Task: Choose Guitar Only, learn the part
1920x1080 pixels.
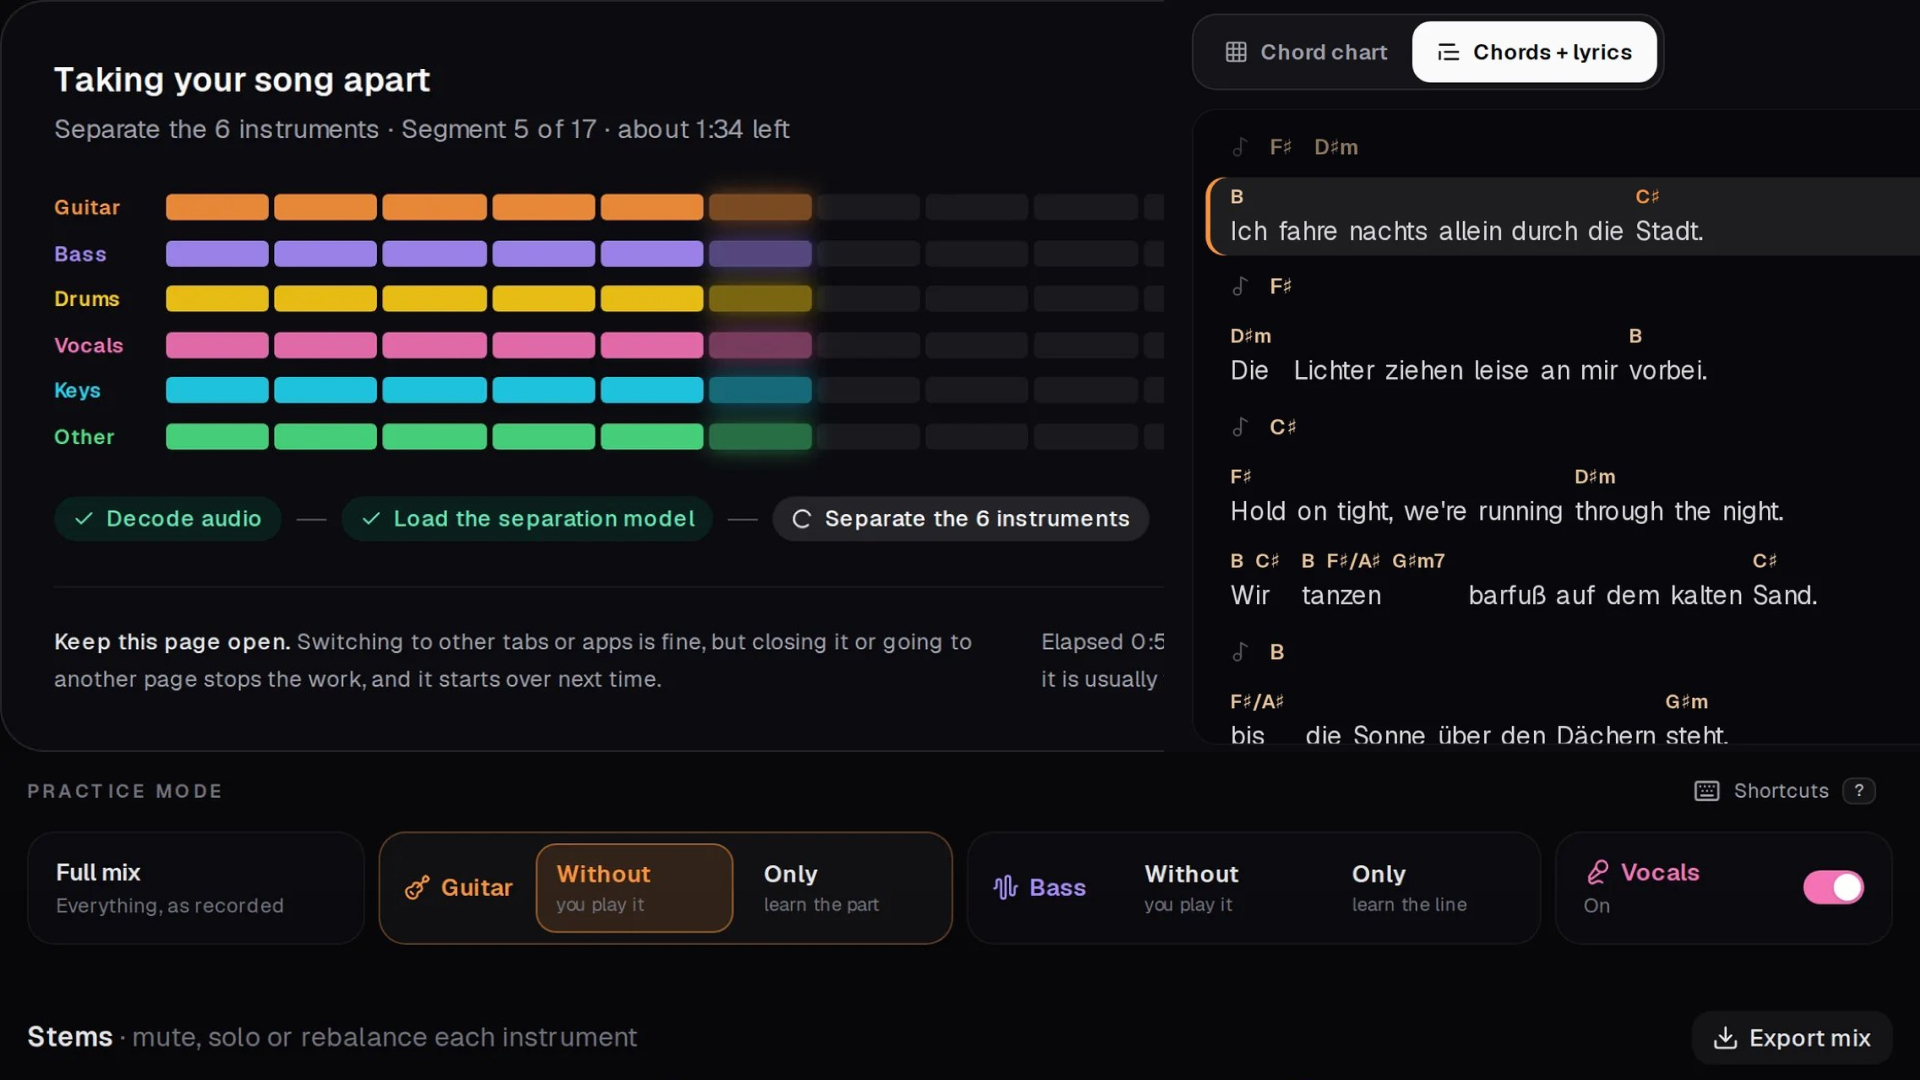Action: (840, 888)
